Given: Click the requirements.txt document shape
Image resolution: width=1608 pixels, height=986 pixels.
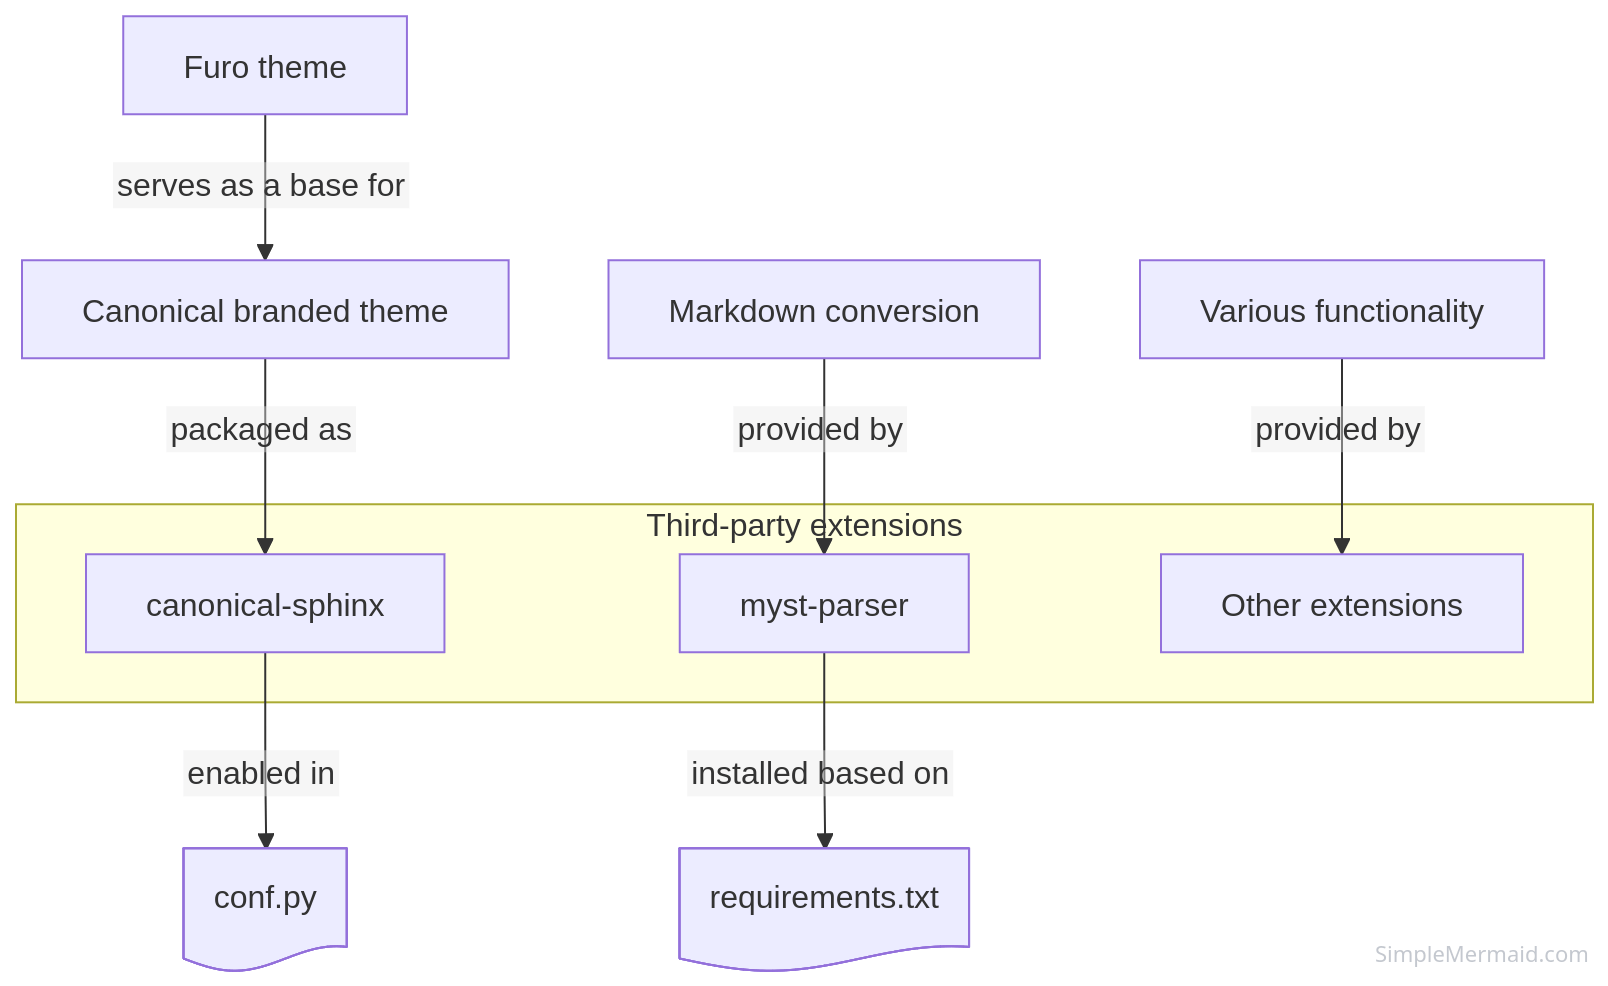Looking at the screenshot, I should [824, 898].
